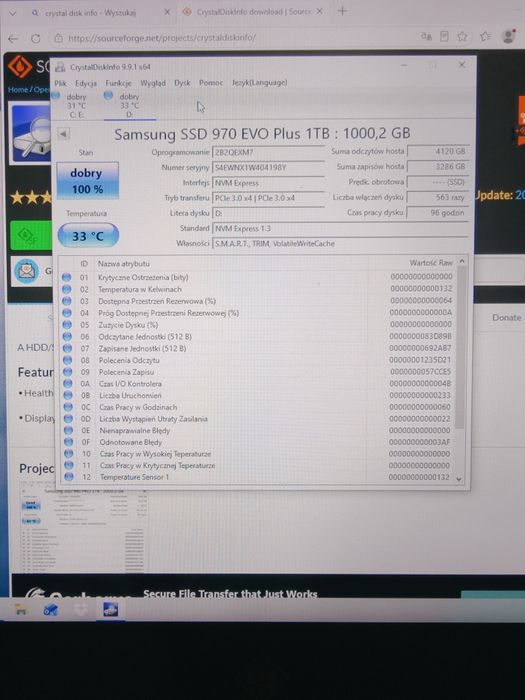Click the browser address bar URL
The height and width of the screenshot is (700, 525).
(162, 38)
